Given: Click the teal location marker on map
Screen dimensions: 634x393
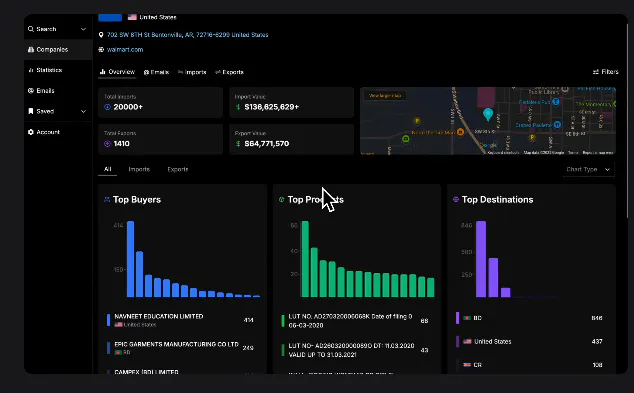Looking at the screenshot, I should (488, 114).
